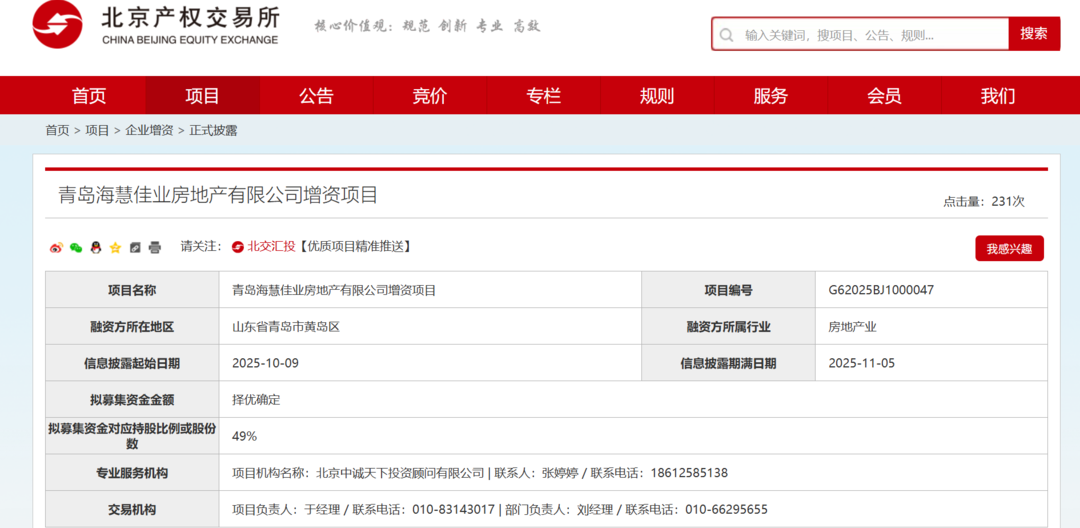Share via the WeChat icon

76,247
